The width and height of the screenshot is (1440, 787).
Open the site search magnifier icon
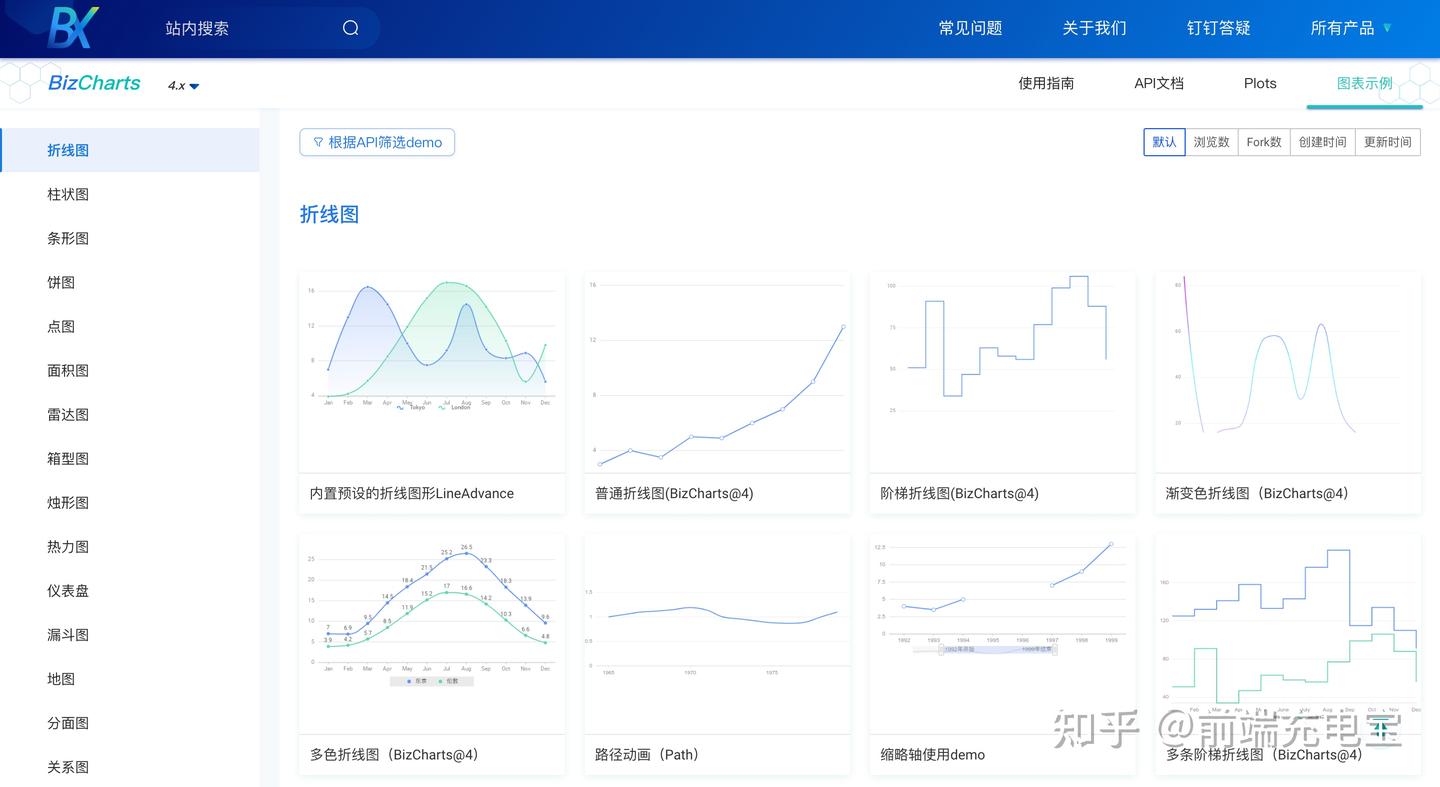349,28
